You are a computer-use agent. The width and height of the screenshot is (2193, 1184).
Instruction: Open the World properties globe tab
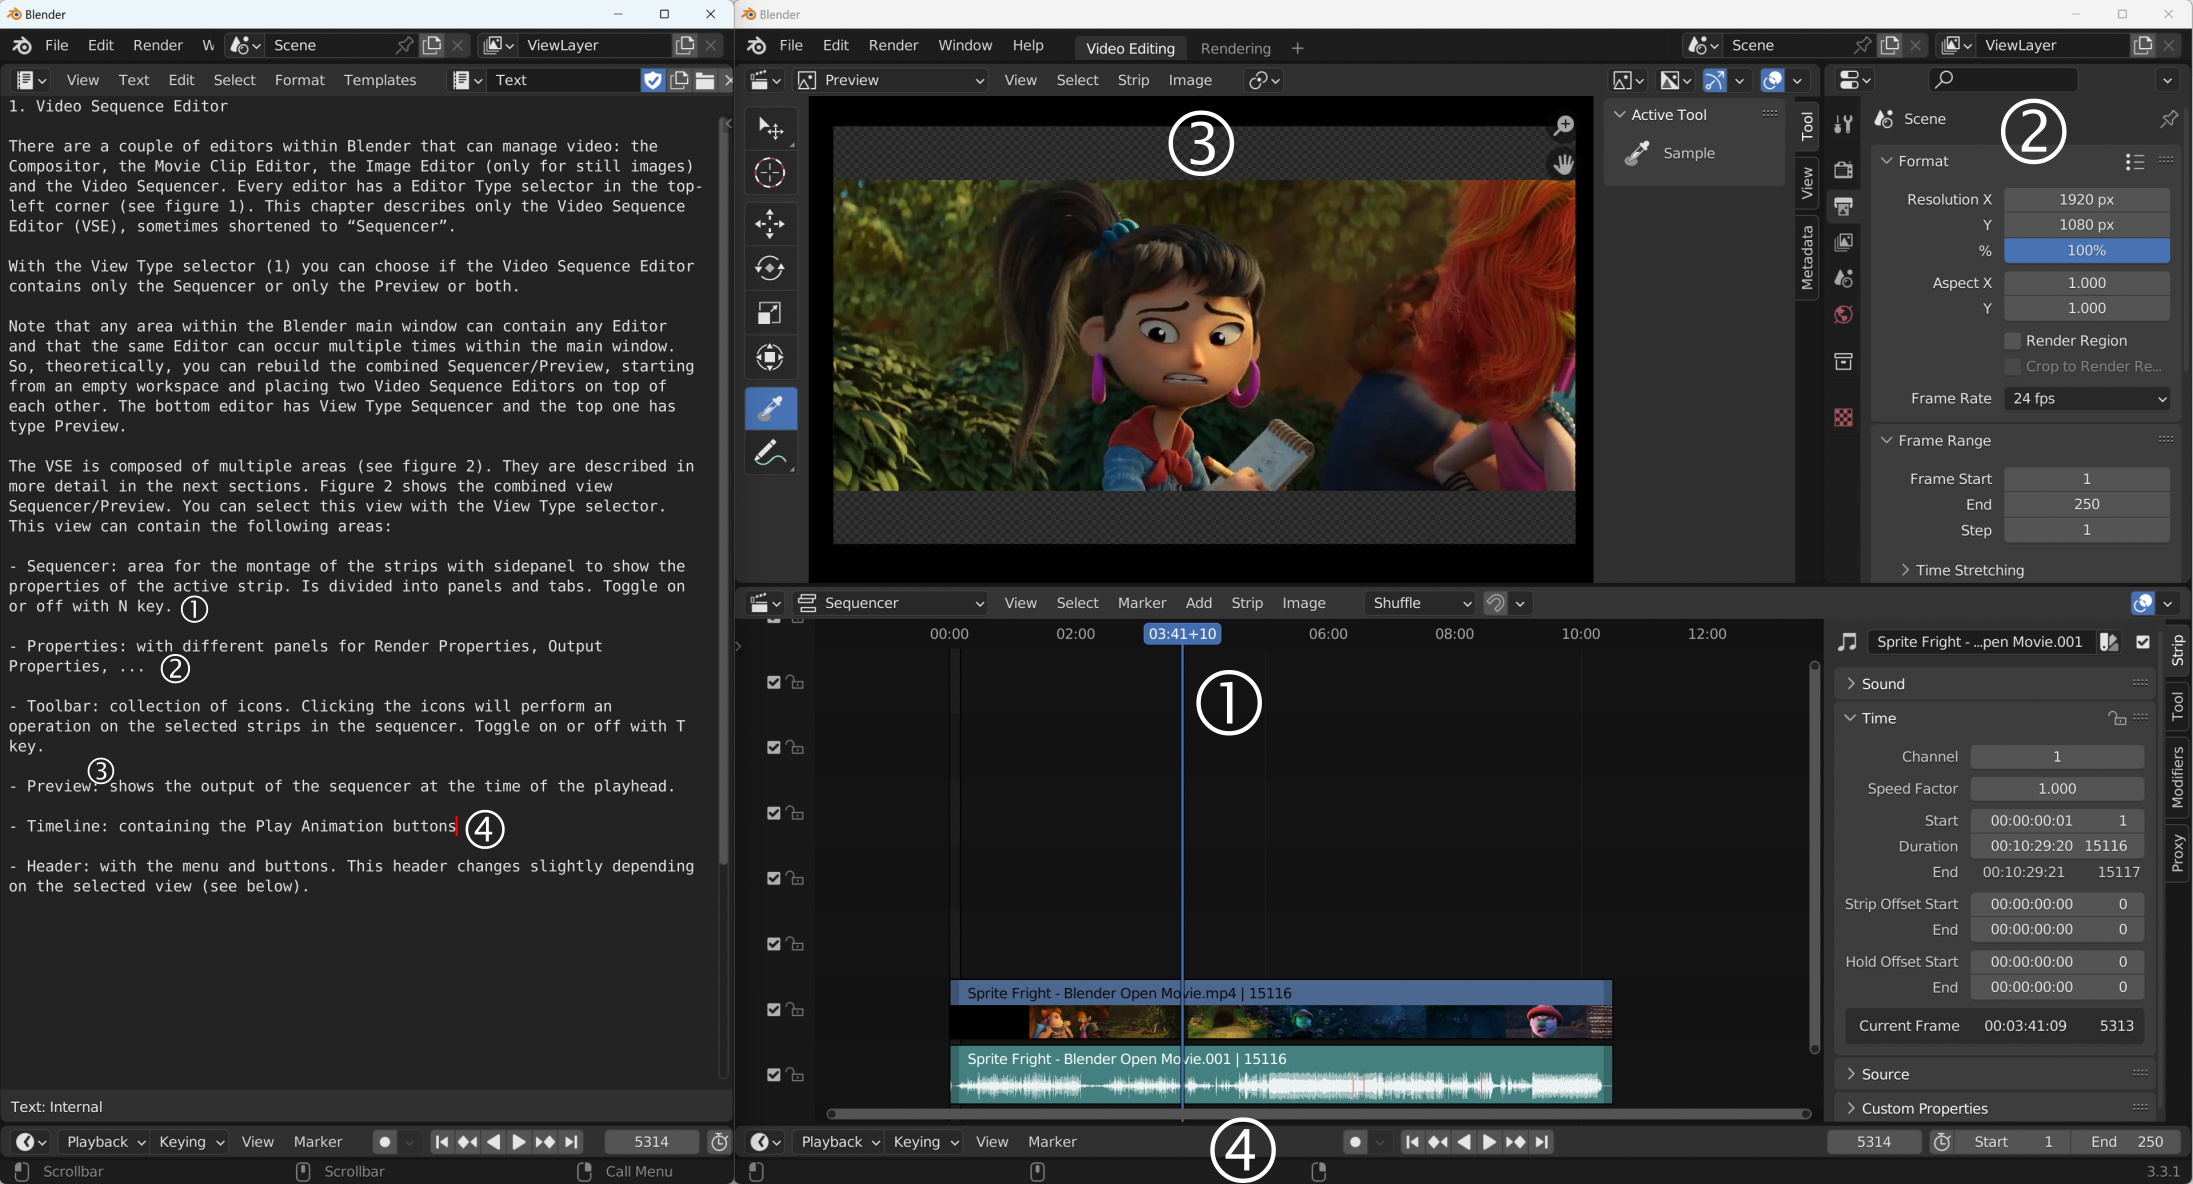click(x=1843, y=315)
